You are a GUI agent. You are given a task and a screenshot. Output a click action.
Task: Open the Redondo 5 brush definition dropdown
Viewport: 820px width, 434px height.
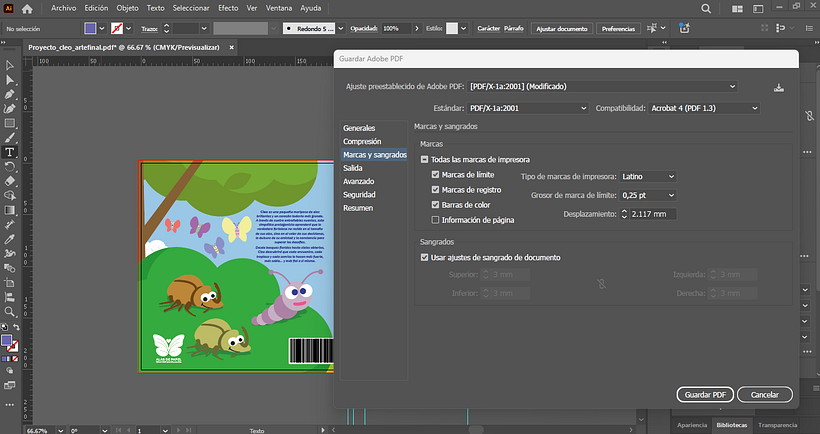pyautogui.click(x=340, y=28)
